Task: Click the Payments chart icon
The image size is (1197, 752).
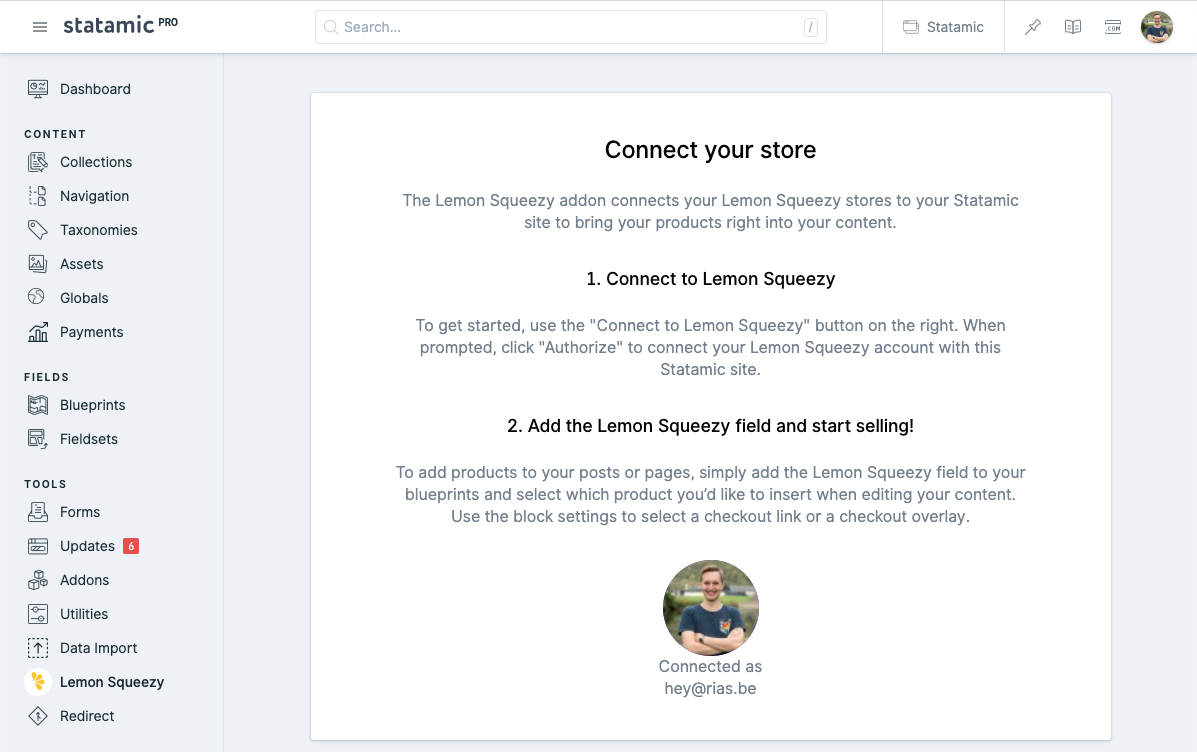Action: [x=37, y=332]
